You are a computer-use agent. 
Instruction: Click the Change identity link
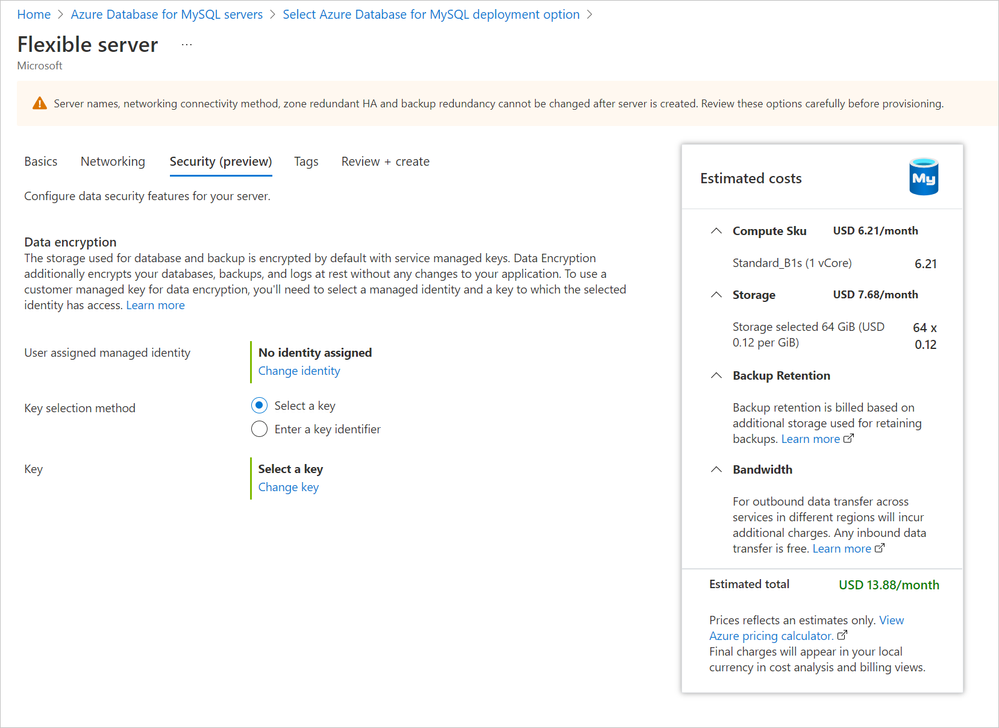pyautogui.click(x=299, y=371)
